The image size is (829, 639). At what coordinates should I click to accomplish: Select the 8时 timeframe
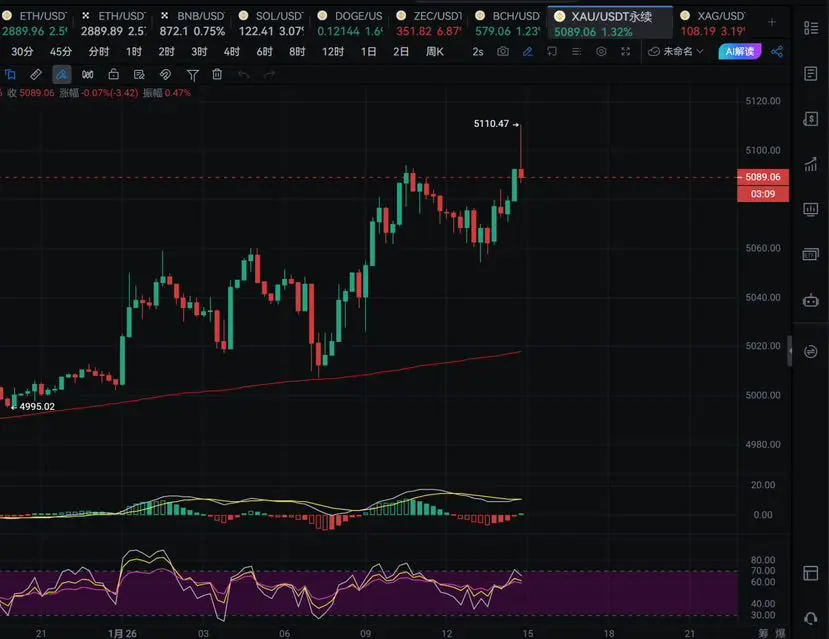point(297,51)
